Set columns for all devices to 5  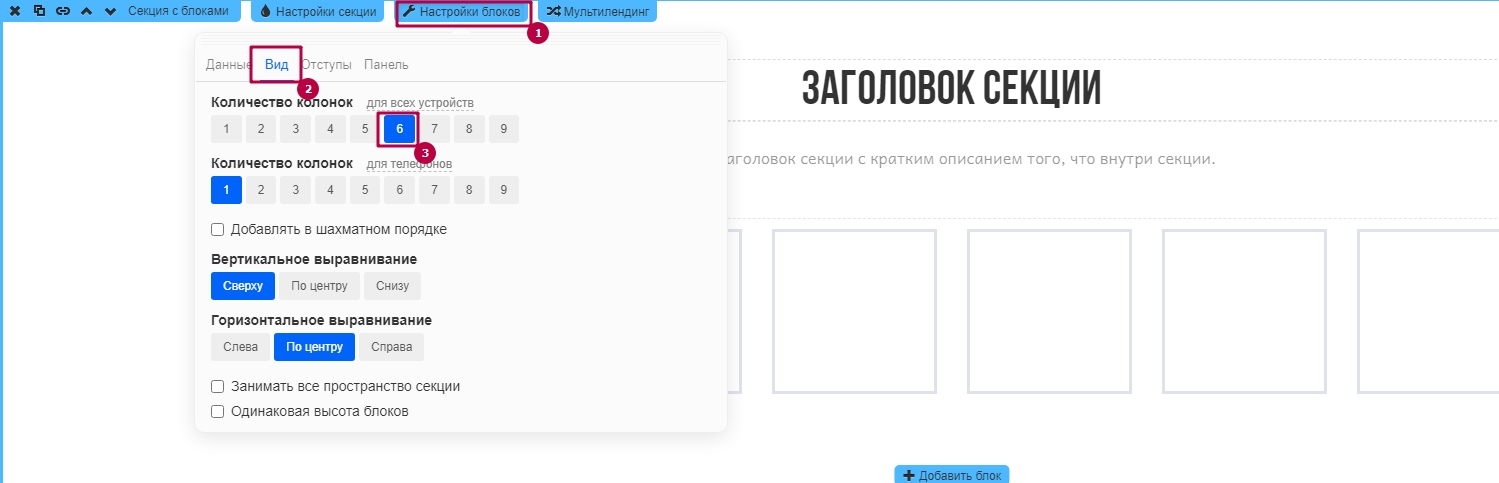click(x=365, y=129)
